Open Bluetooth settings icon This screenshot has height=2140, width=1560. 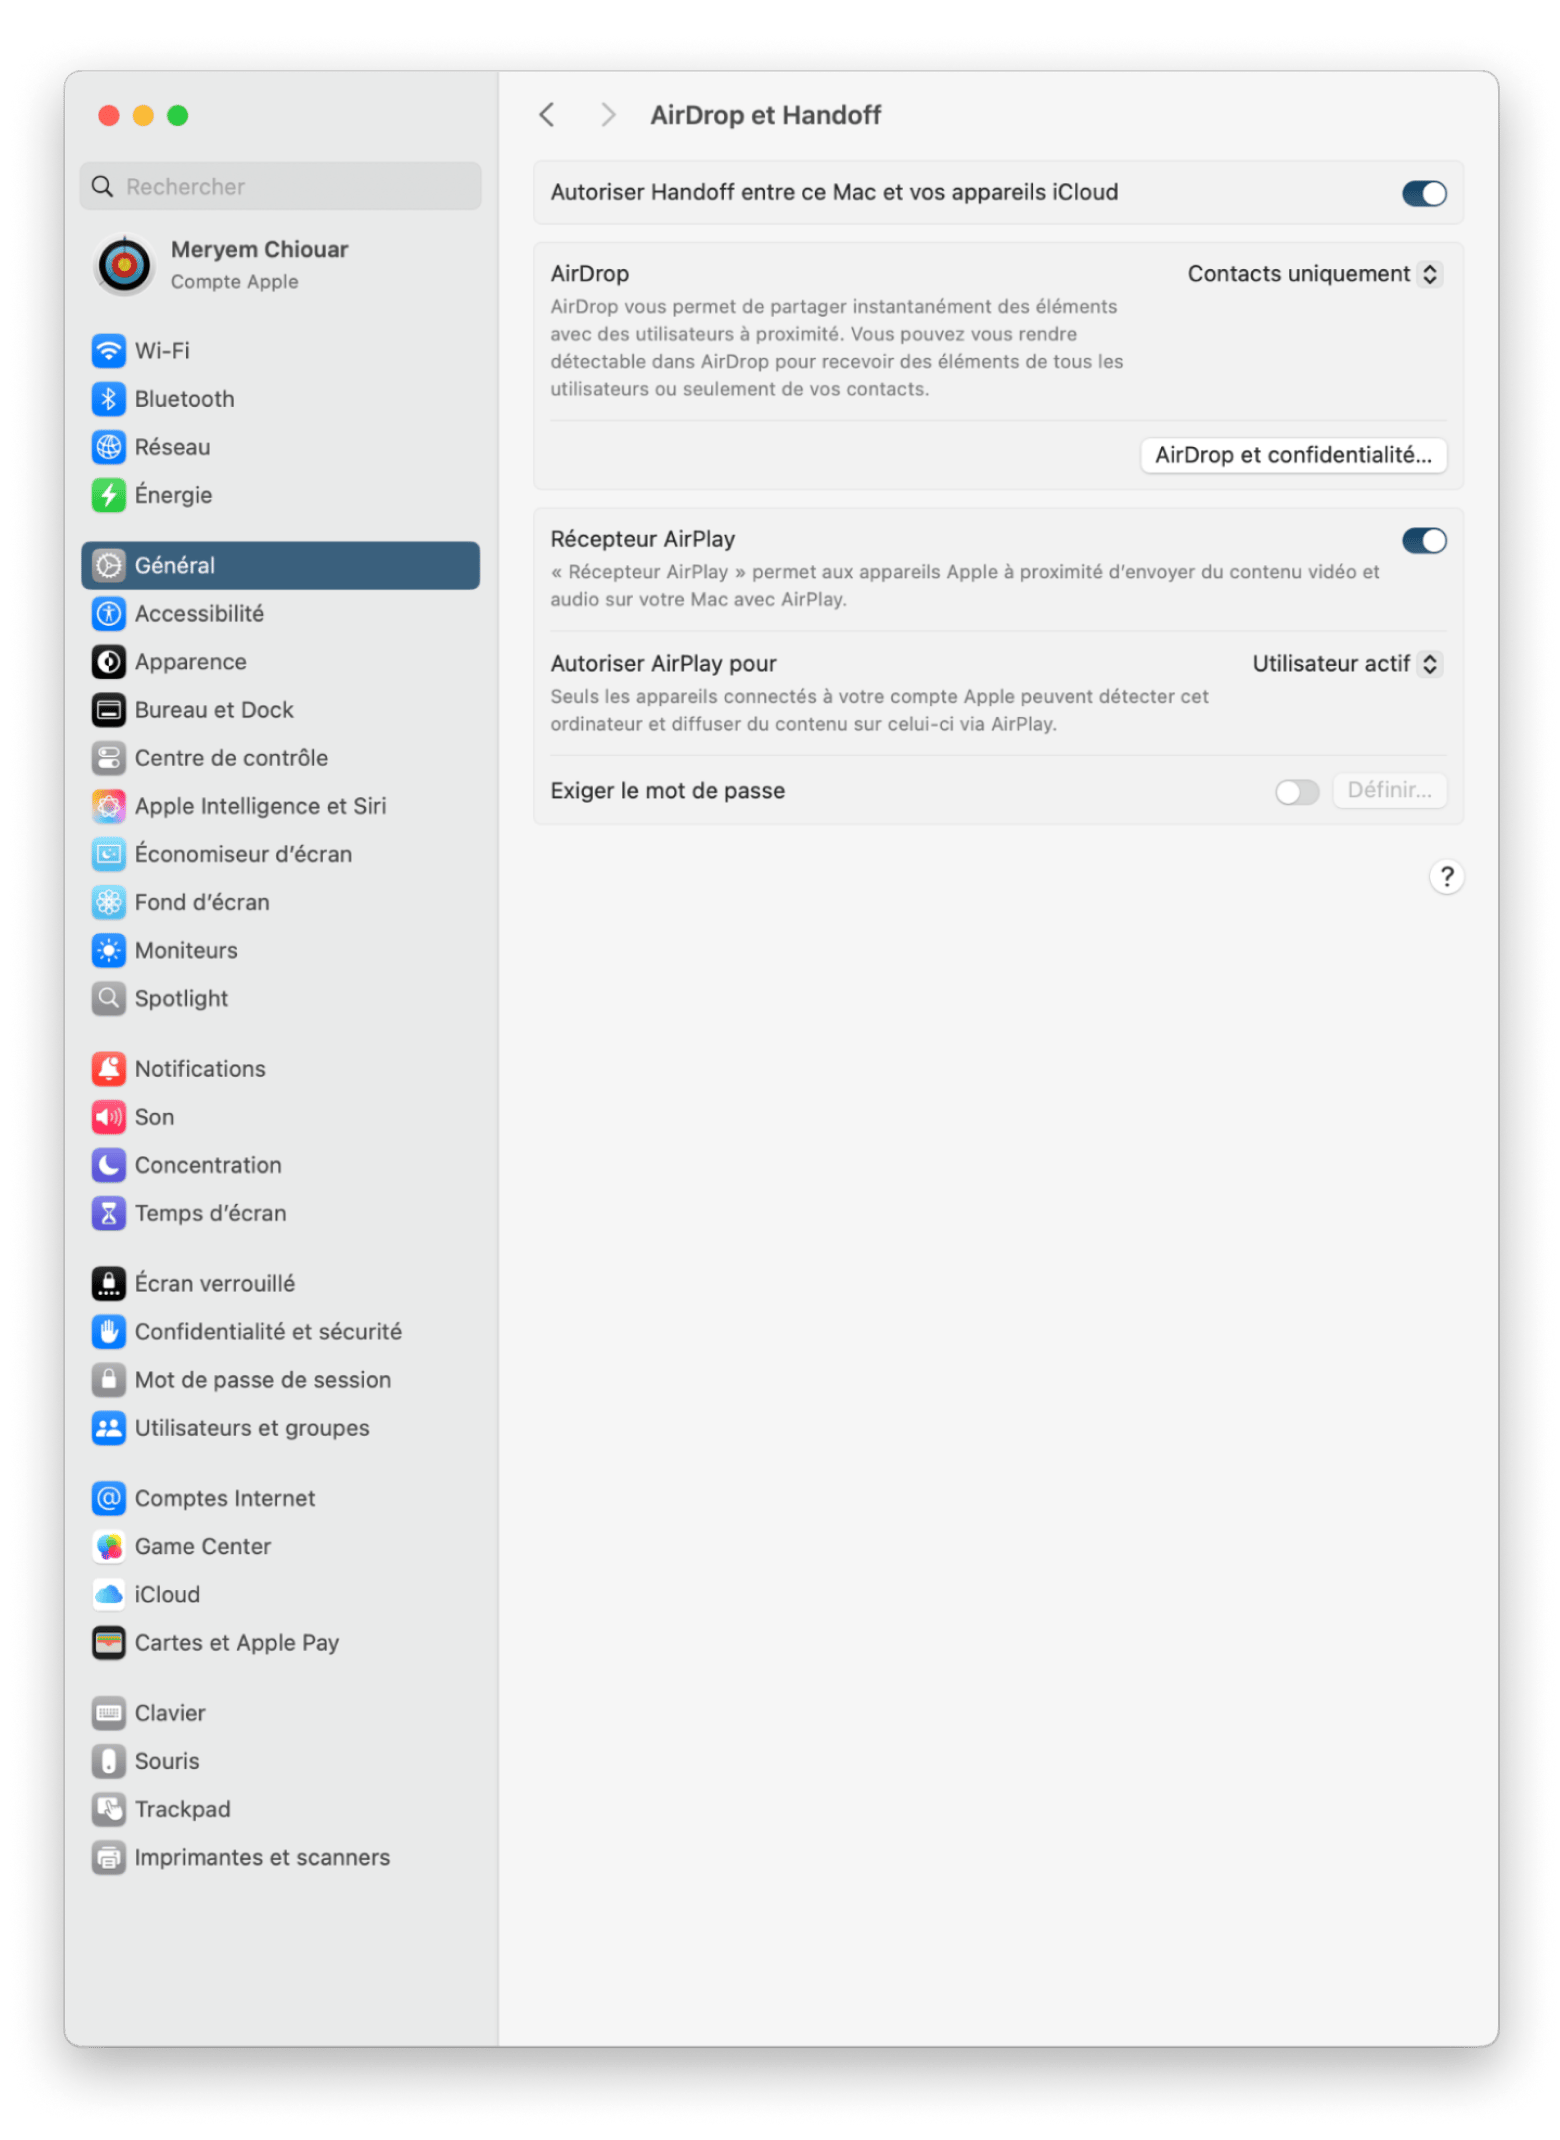pos(108,398)
